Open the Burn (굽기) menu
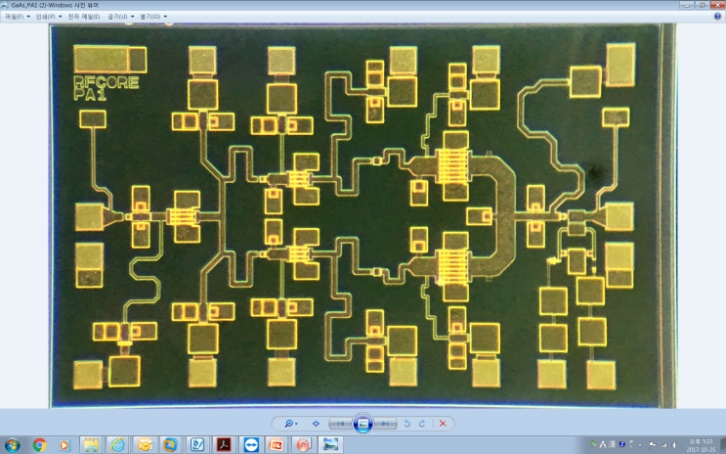Image resolution: width=726 pixels, height=454 pixels. pyautogui.click(x=120, y=16)
